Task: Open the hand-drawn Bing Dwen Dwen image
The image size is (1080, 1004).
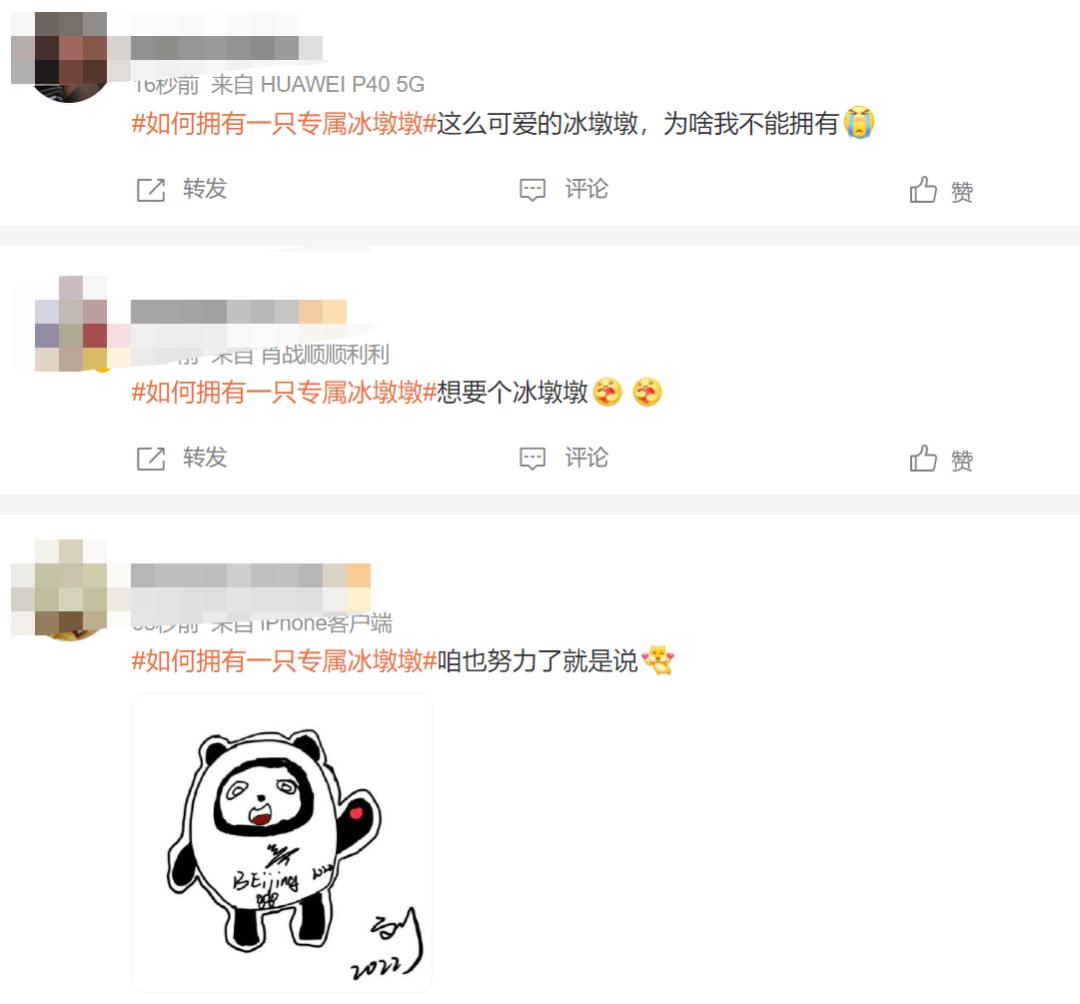Action: 282,842
